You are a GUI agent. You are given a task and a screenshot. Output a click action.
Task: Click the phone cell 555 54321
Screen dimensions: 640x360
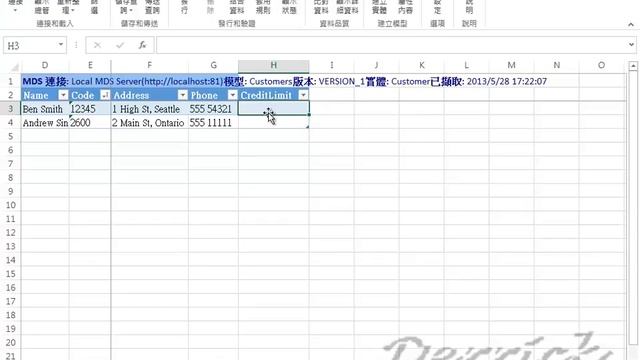213,109
